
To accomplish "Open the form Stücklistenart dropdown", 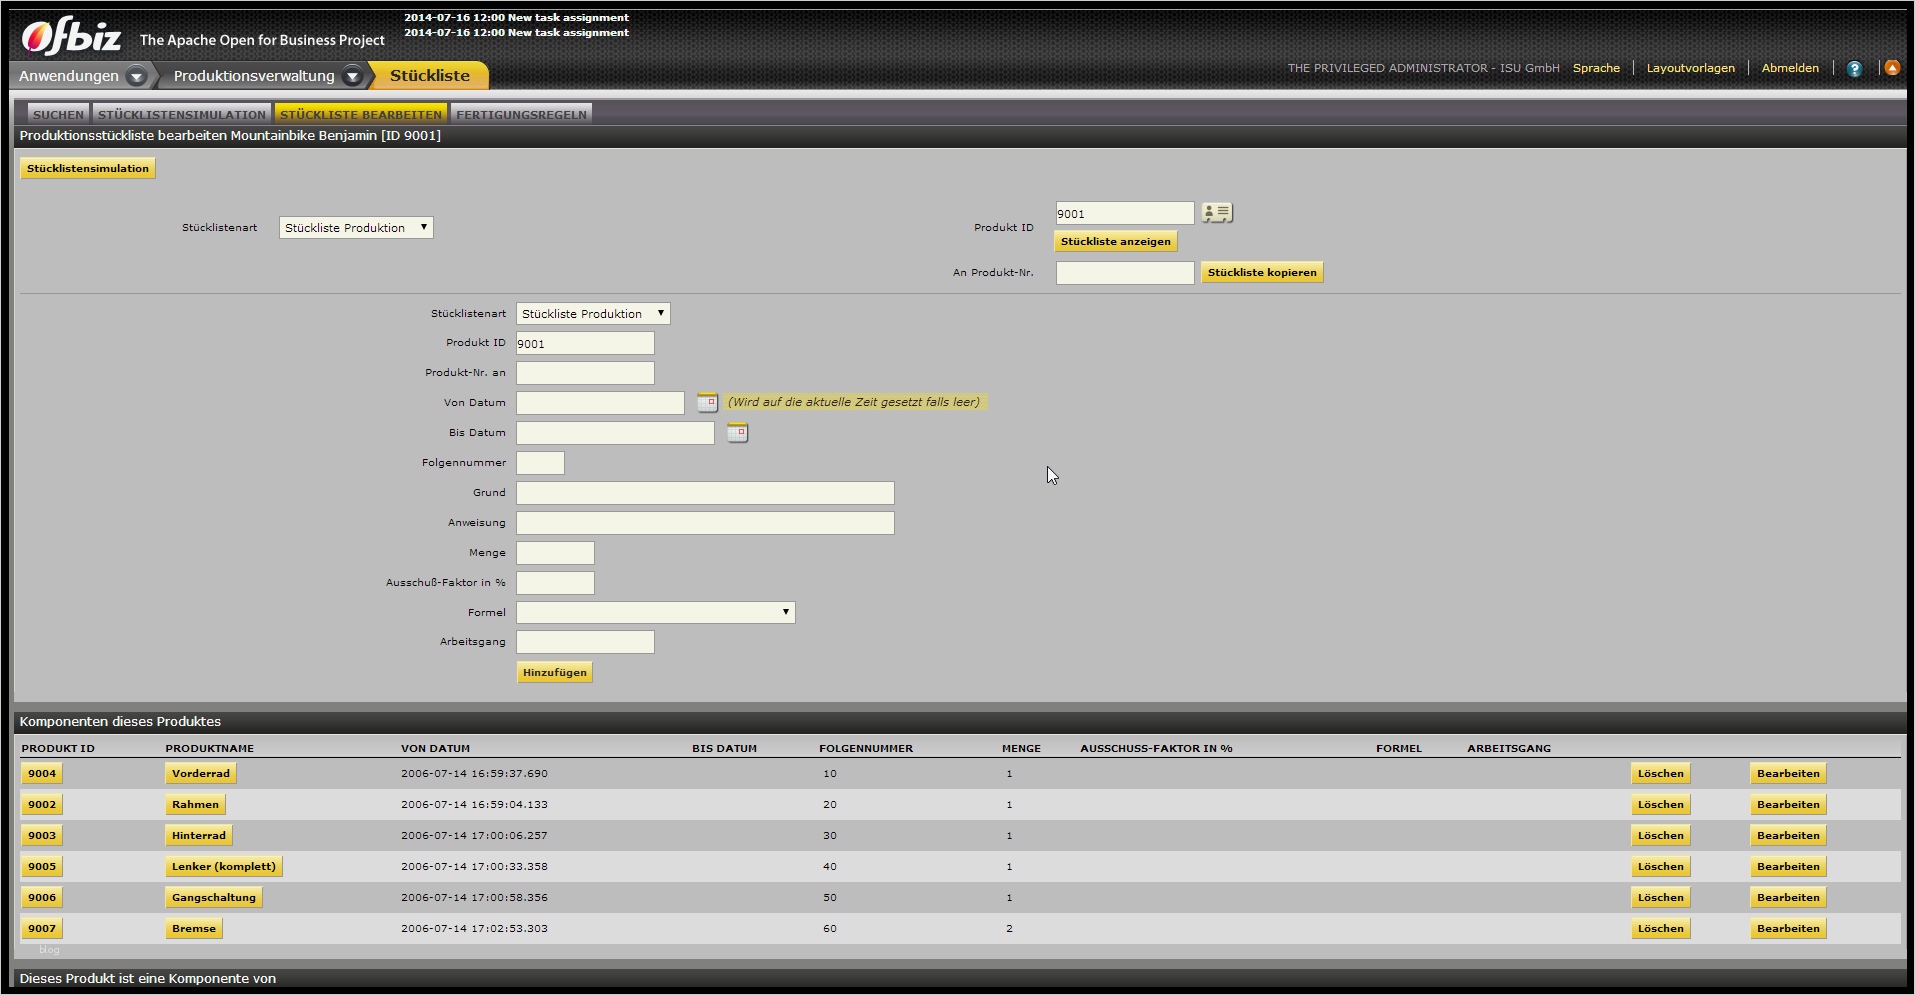I will [593, 314].
